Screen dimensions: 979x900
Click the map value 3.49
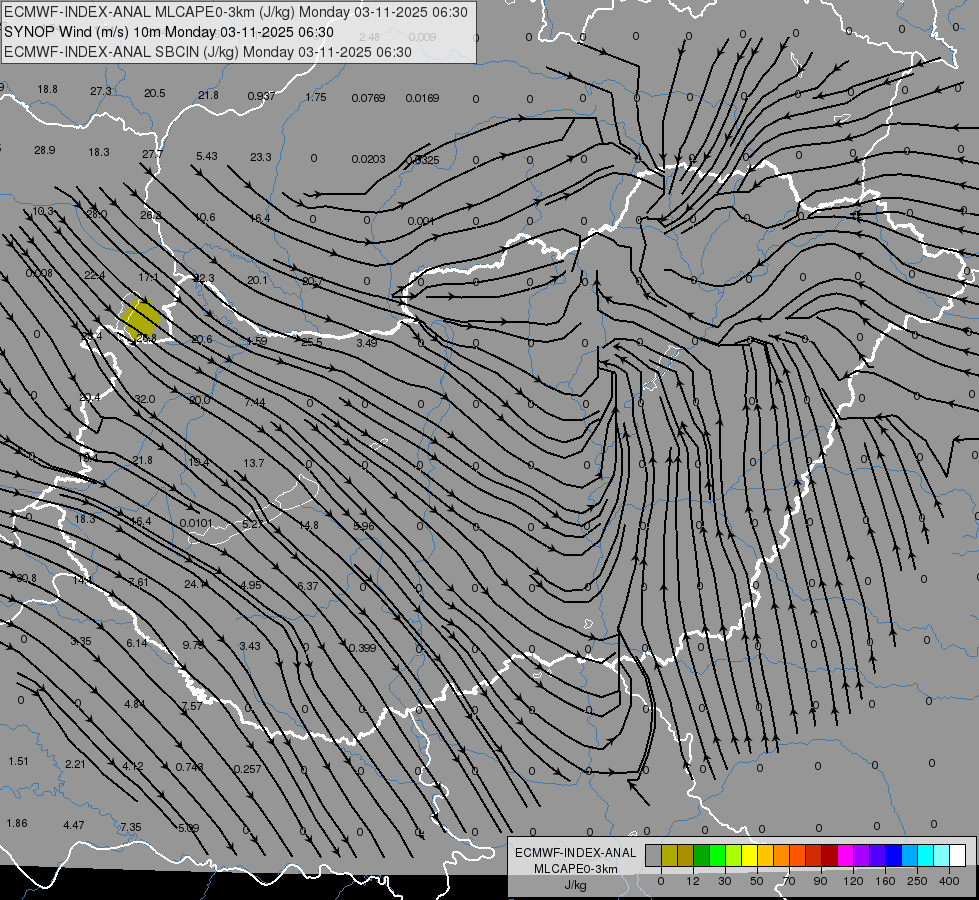pos(367,343)
